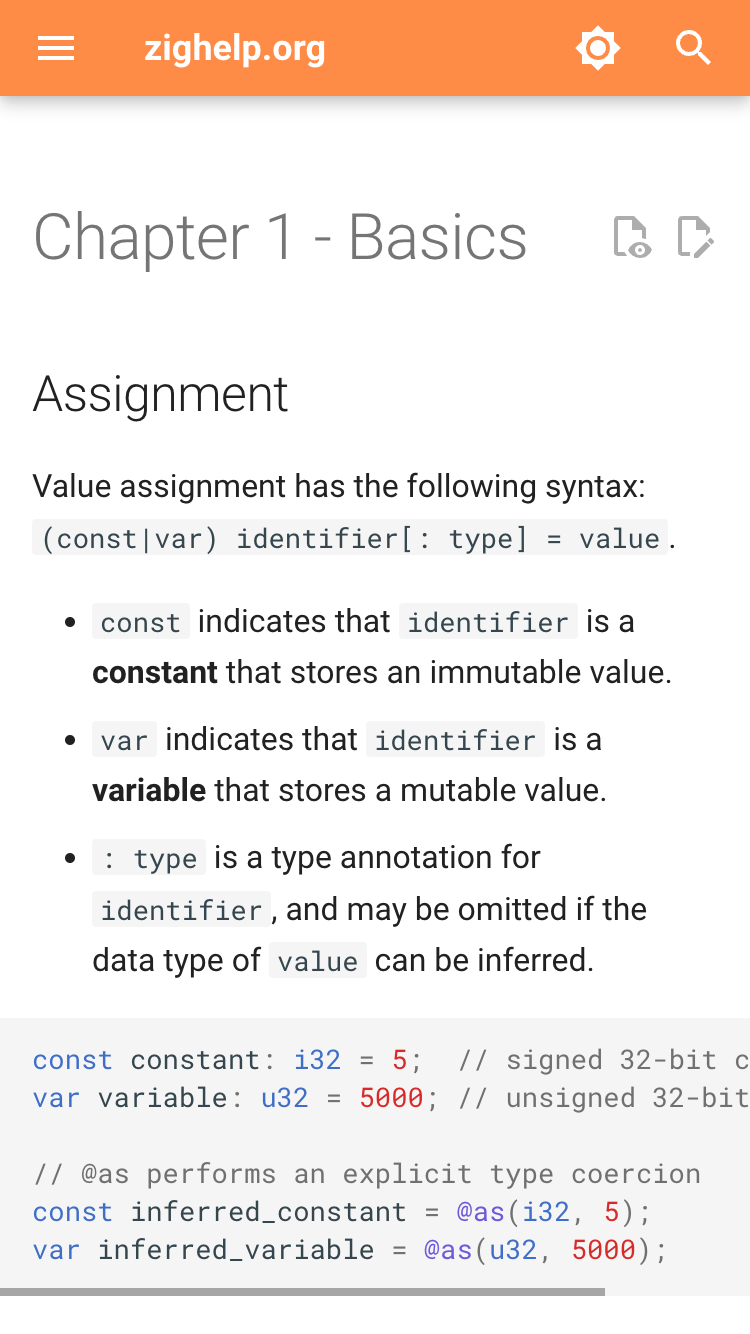Screen dimensions: 750x1334
Task: Click the view page source icon
Action: (632, 237)
